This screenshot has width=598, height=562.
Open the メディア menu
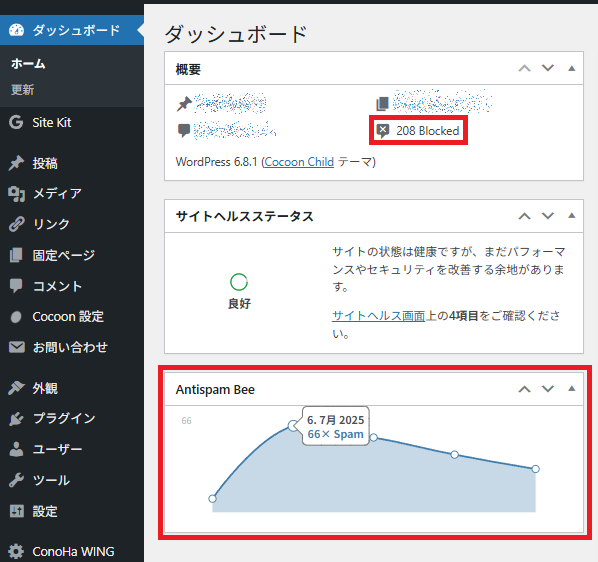[x=72, y=194]
